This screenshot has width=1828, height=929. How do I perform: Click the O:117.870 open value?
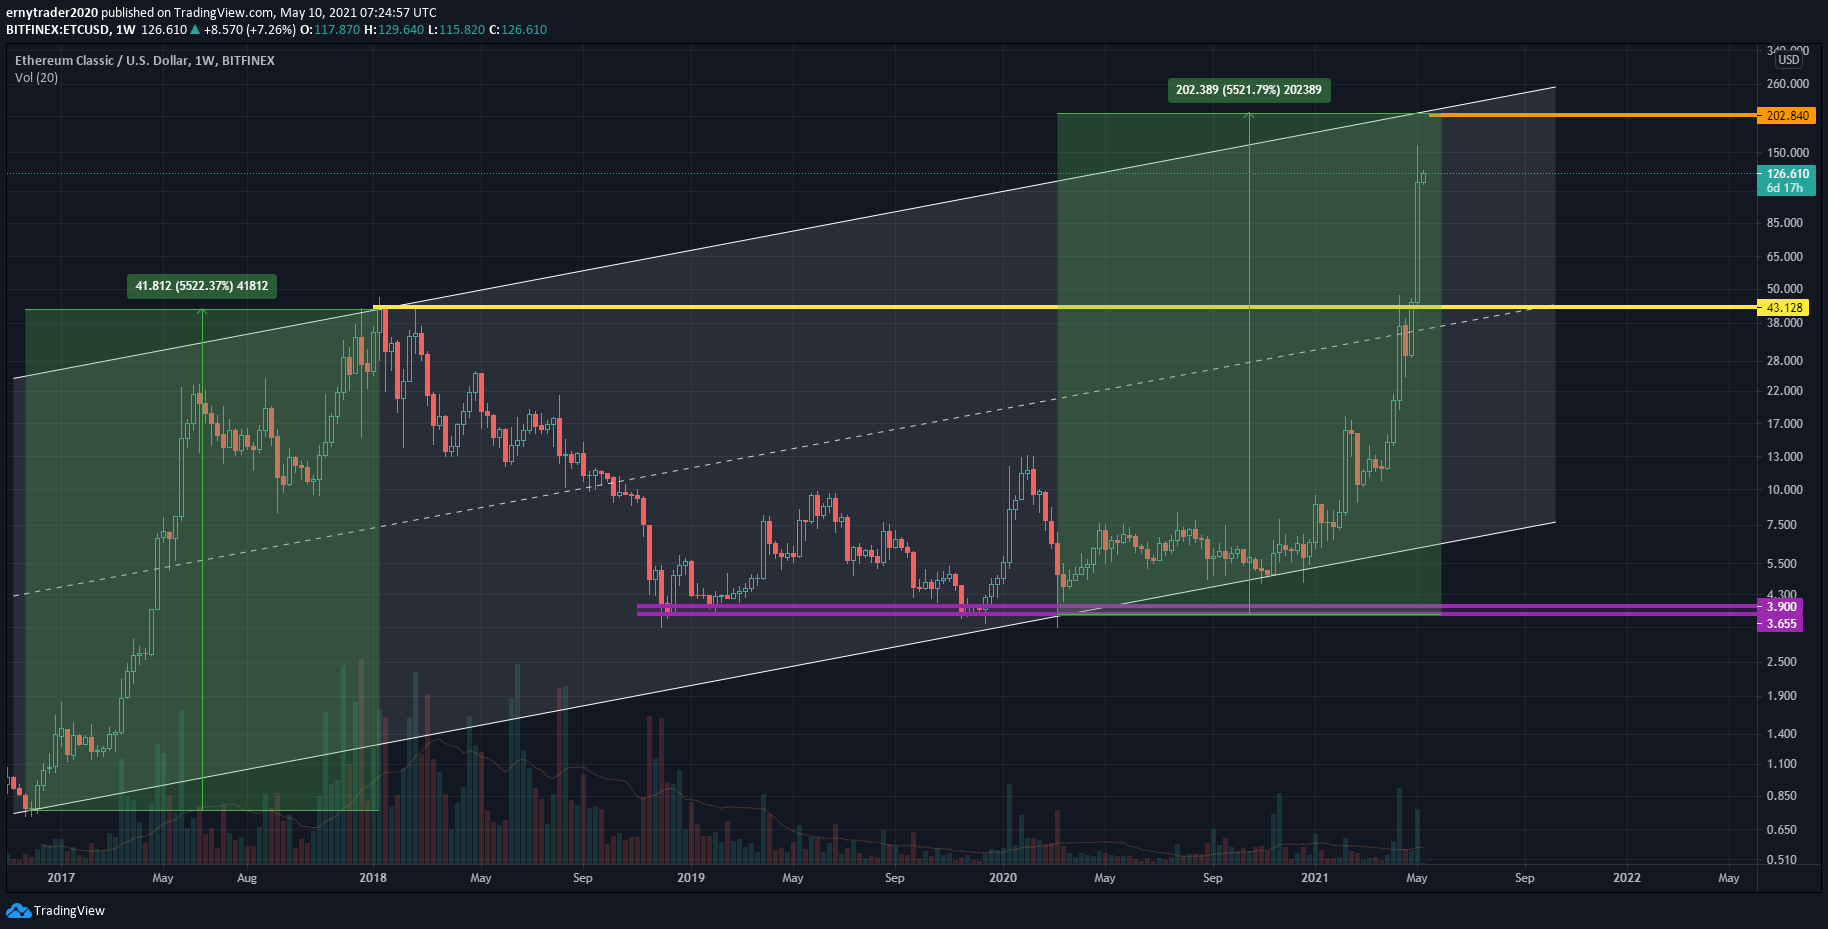tap(332, 30)
